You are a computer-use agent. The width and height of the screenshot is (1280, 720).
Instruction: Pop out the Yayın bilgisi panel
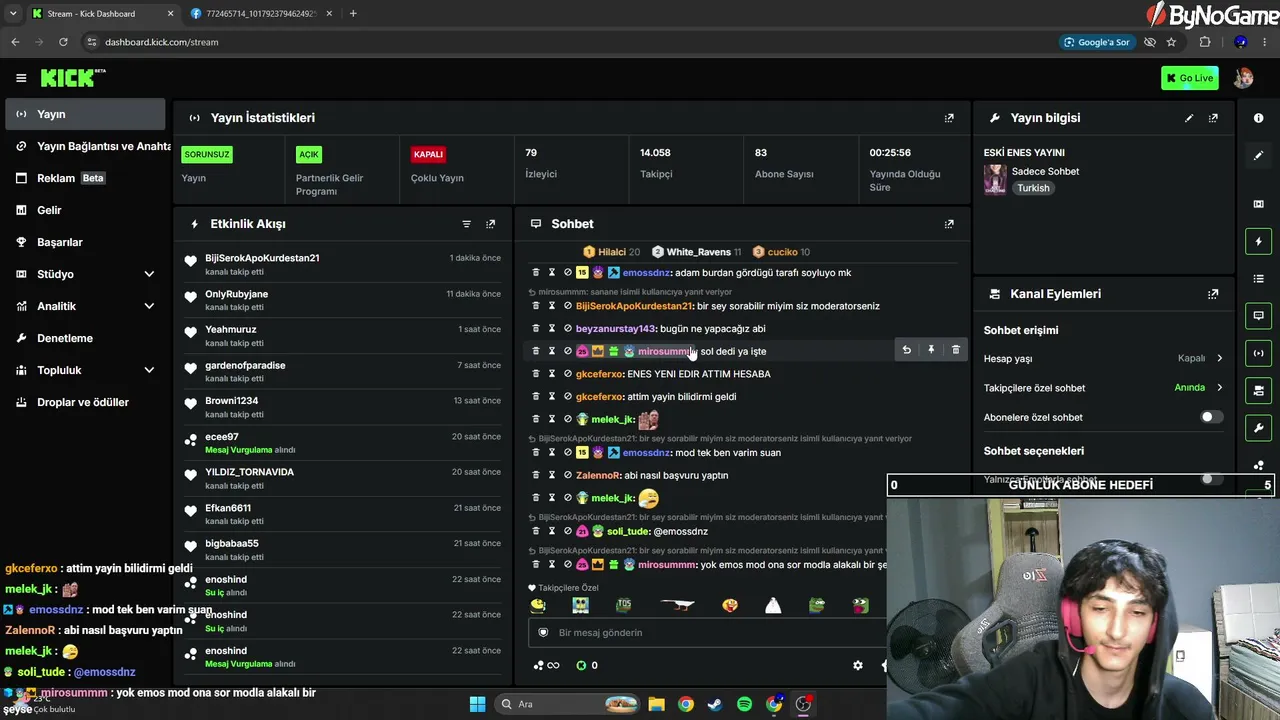pyautogui.click(x=1213, y=118)
